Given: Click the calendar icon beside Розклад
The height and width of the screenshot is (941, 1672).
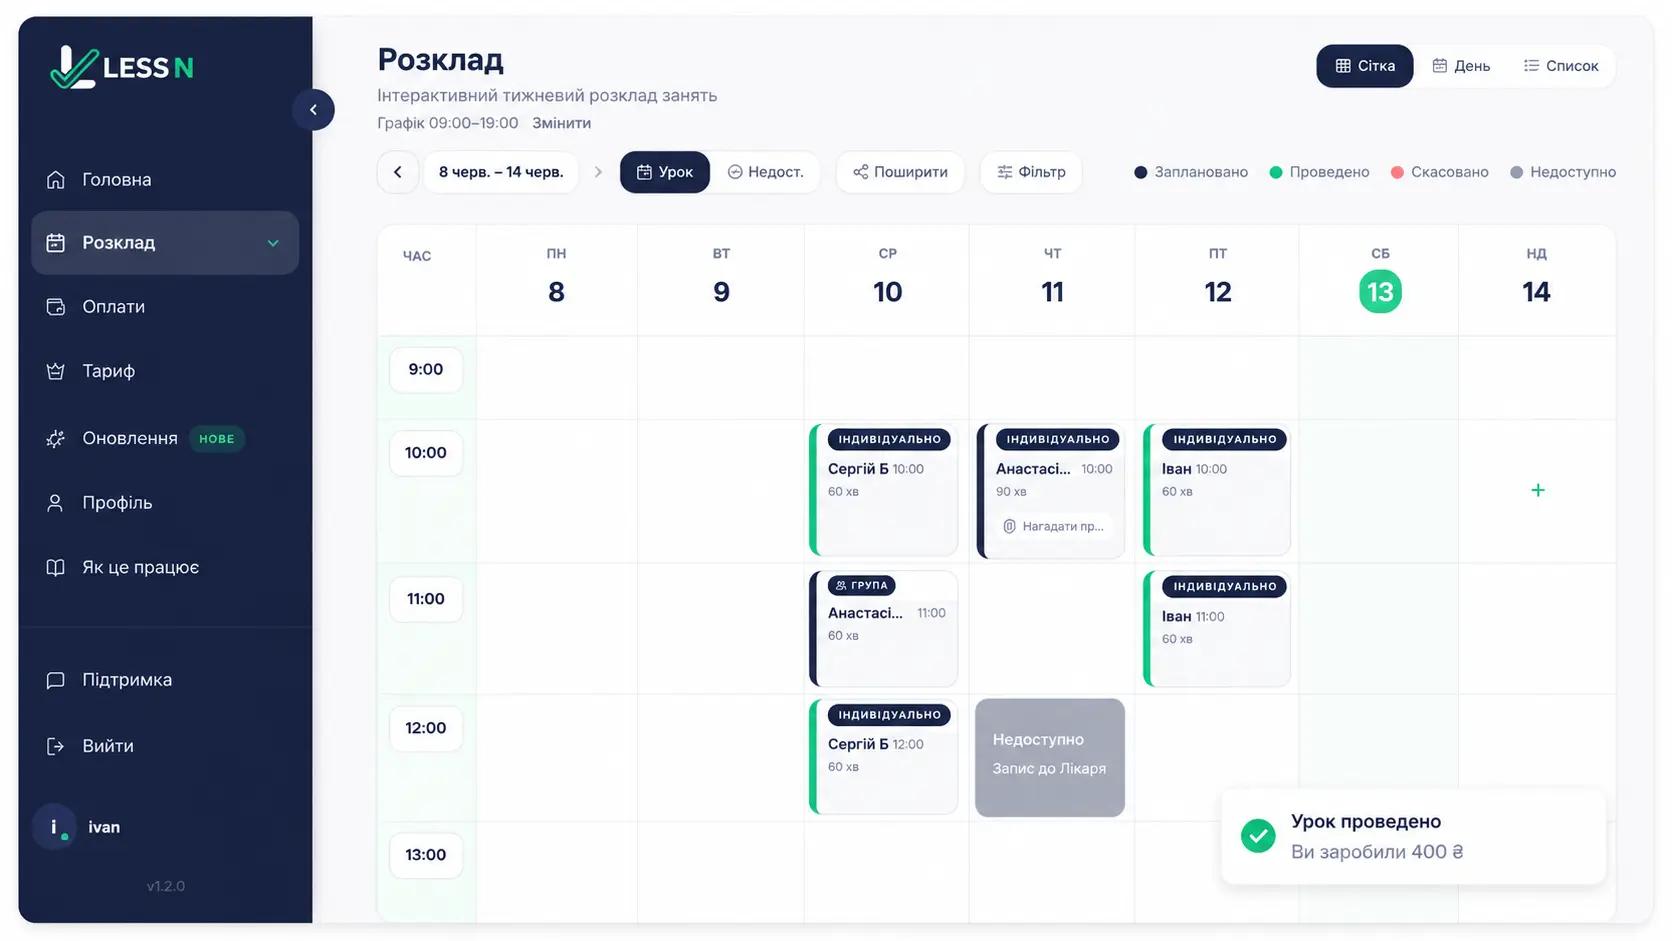Looking at the screenshot, I should click(56, 243).
